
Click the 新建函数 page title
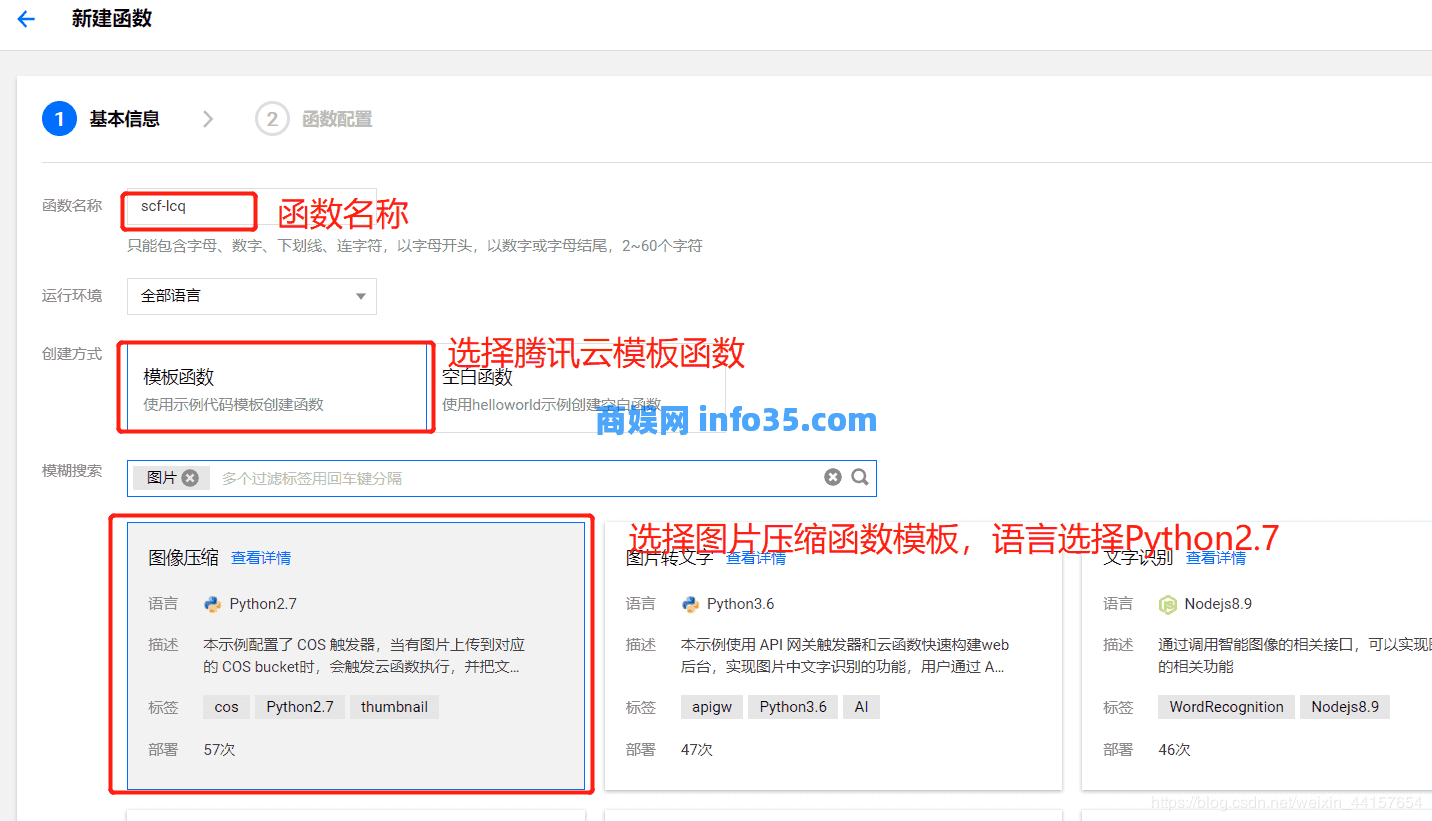112,19
